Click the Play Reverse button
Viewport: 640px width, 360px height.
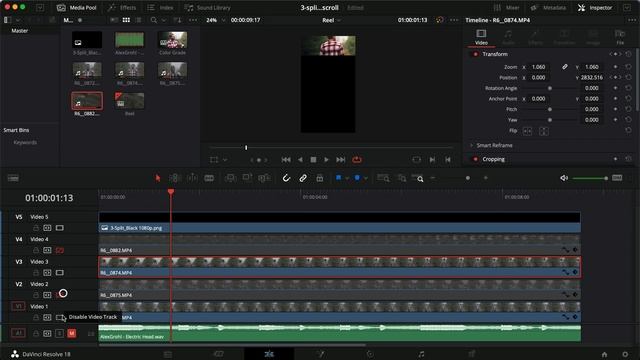[x=300, y=160]
